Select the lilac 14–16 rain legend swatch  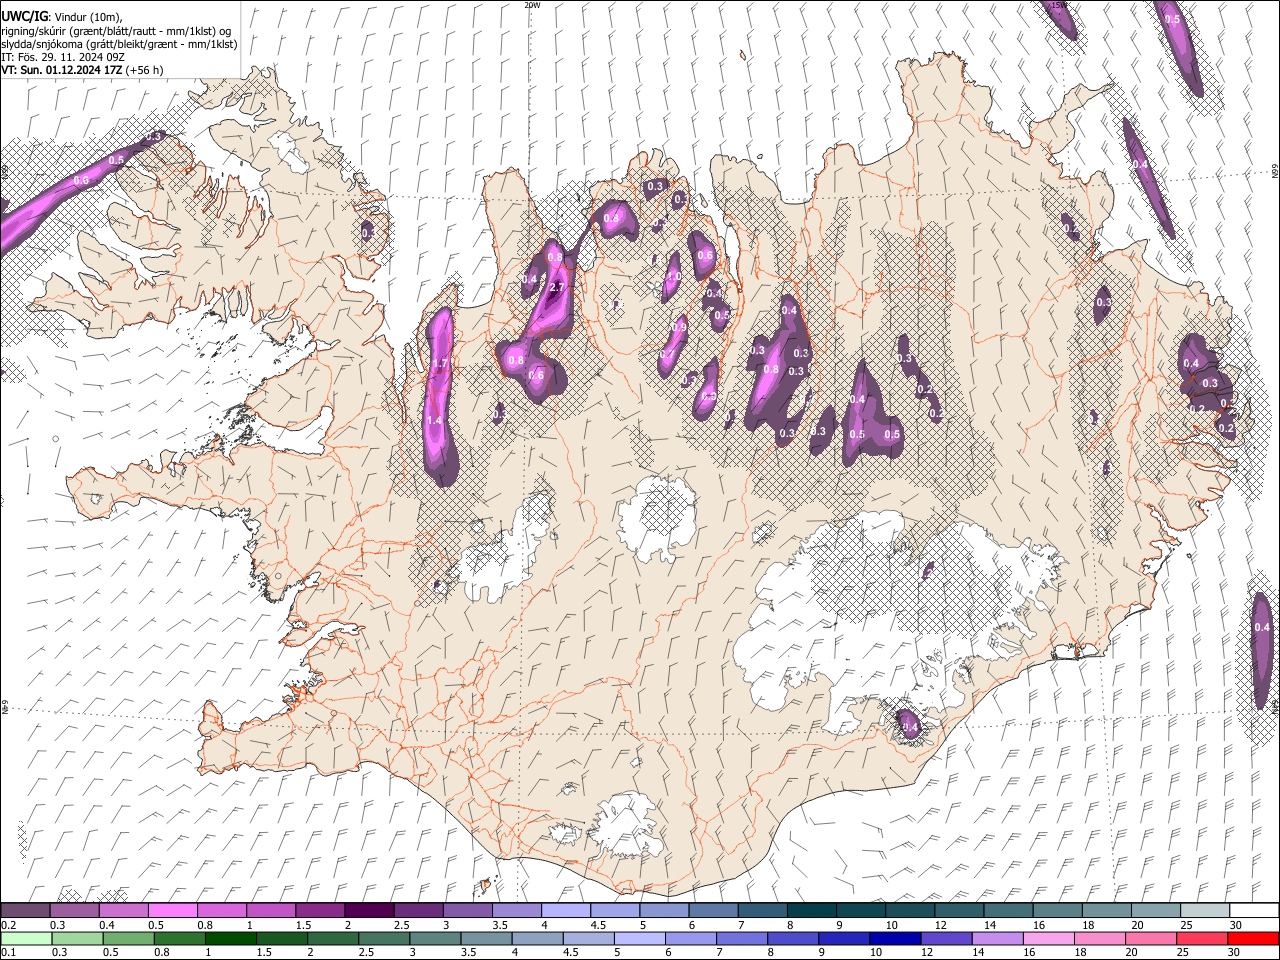997,938
